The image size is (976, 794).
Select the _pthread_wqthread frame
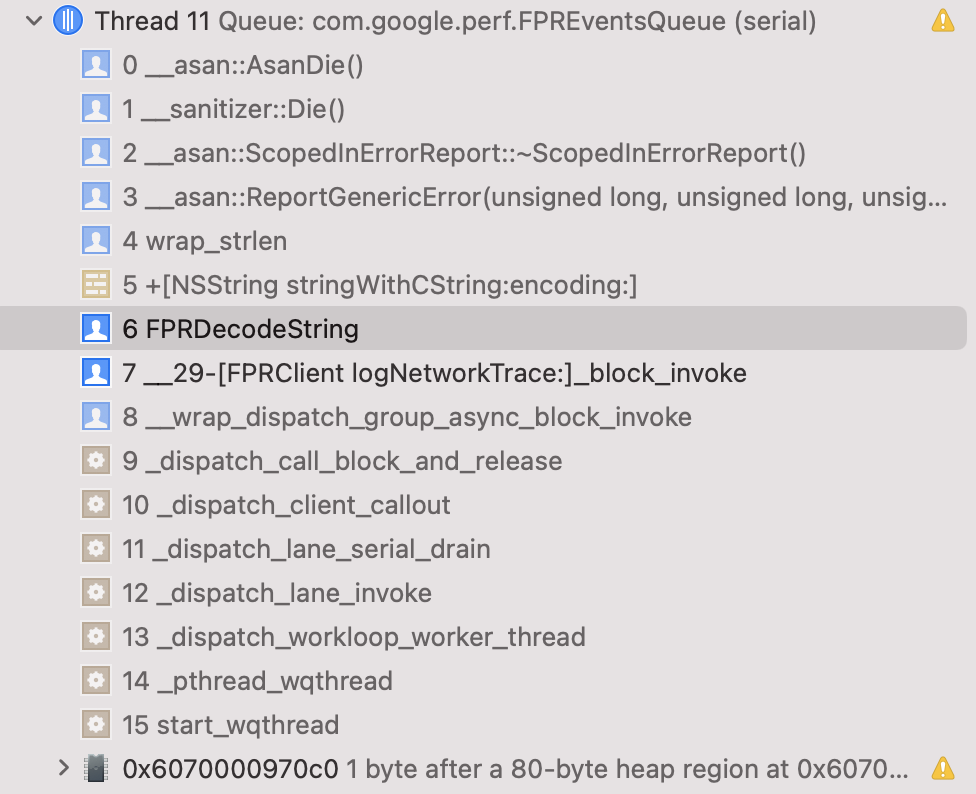point(257,681)
